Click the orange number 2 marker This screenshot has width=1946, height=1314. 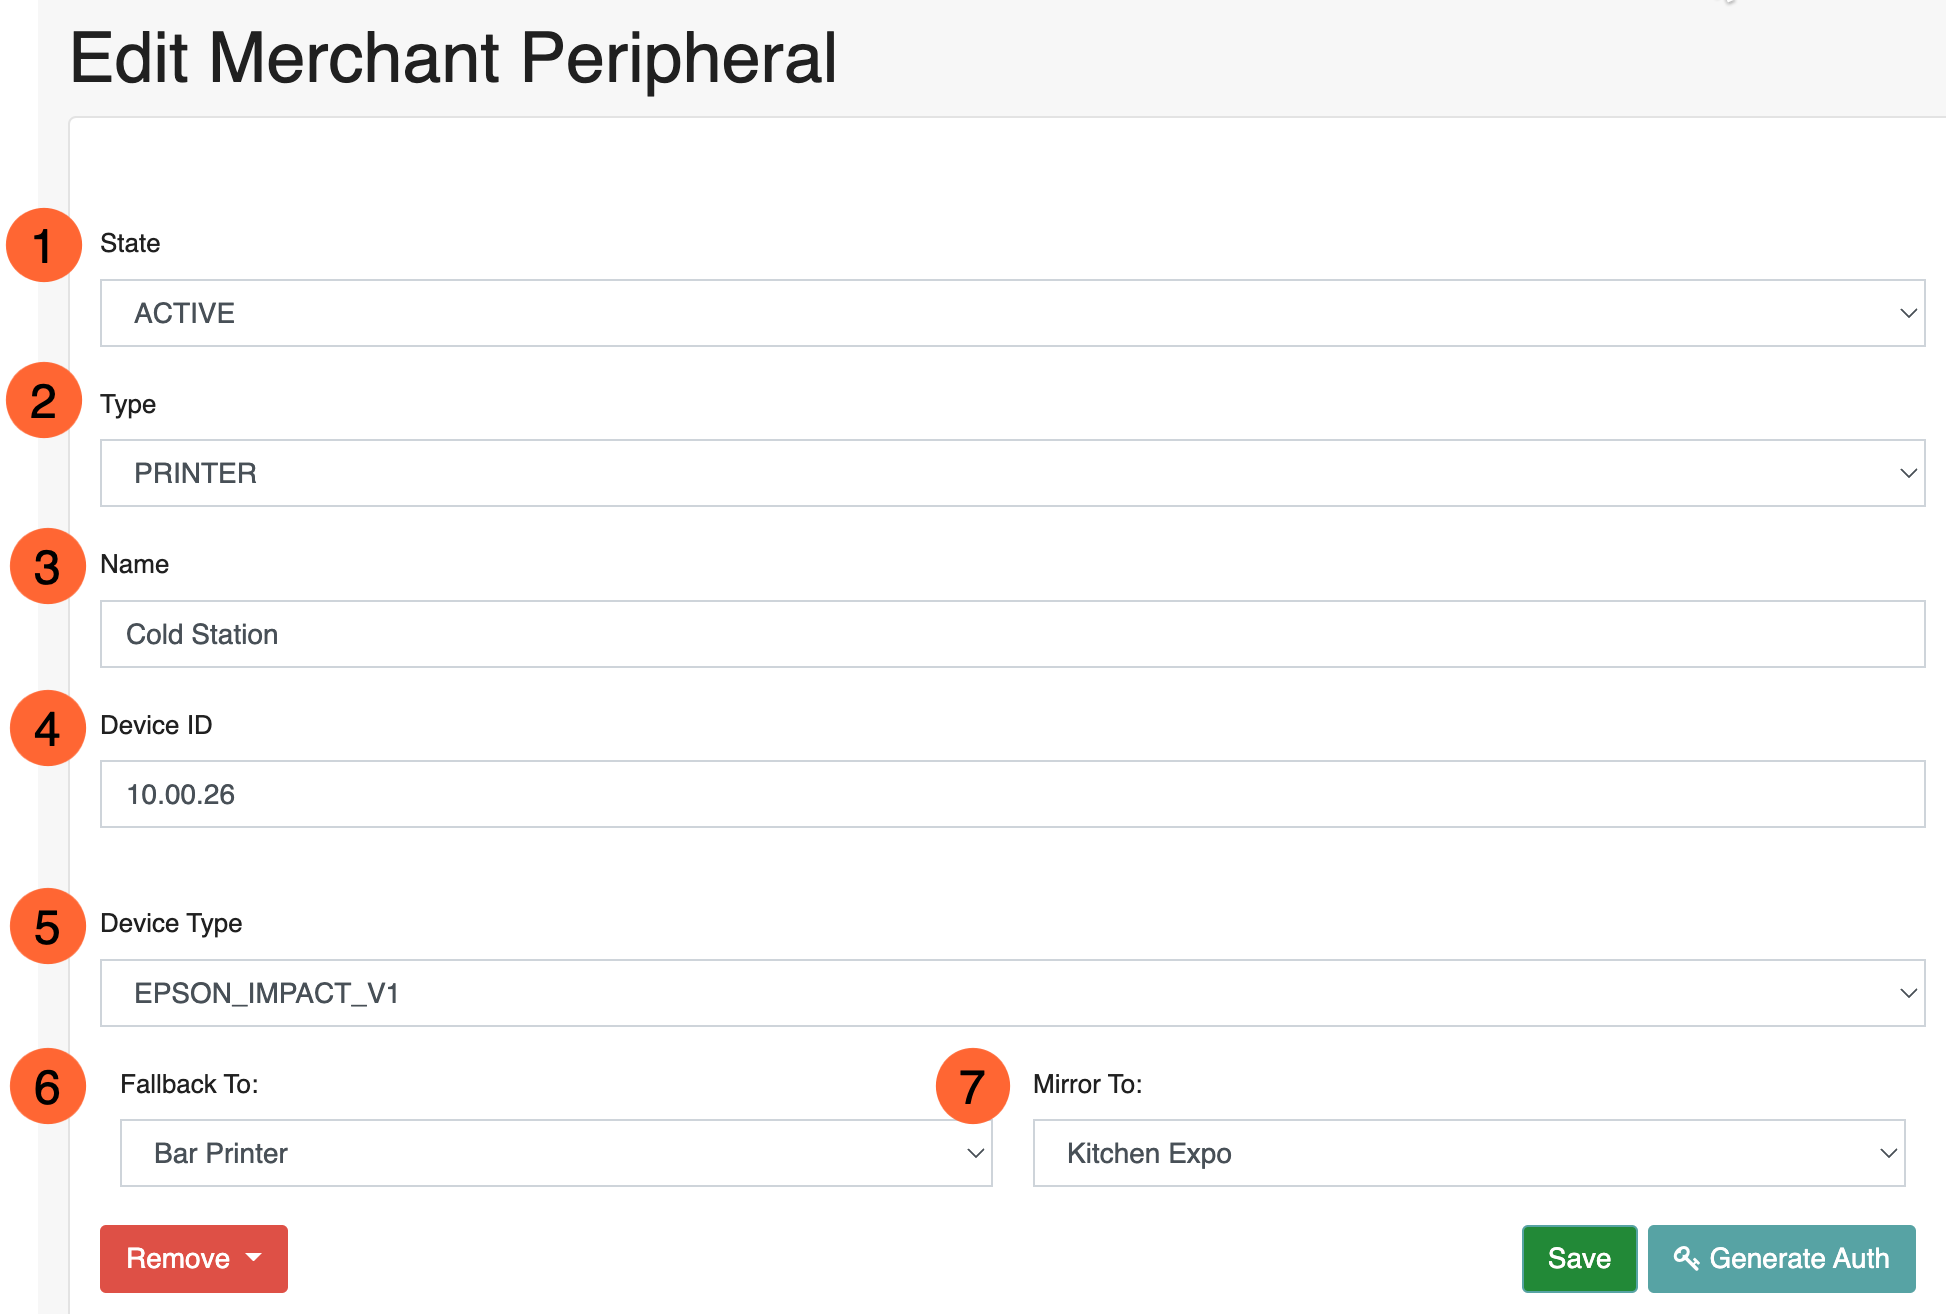pos(43,401)
